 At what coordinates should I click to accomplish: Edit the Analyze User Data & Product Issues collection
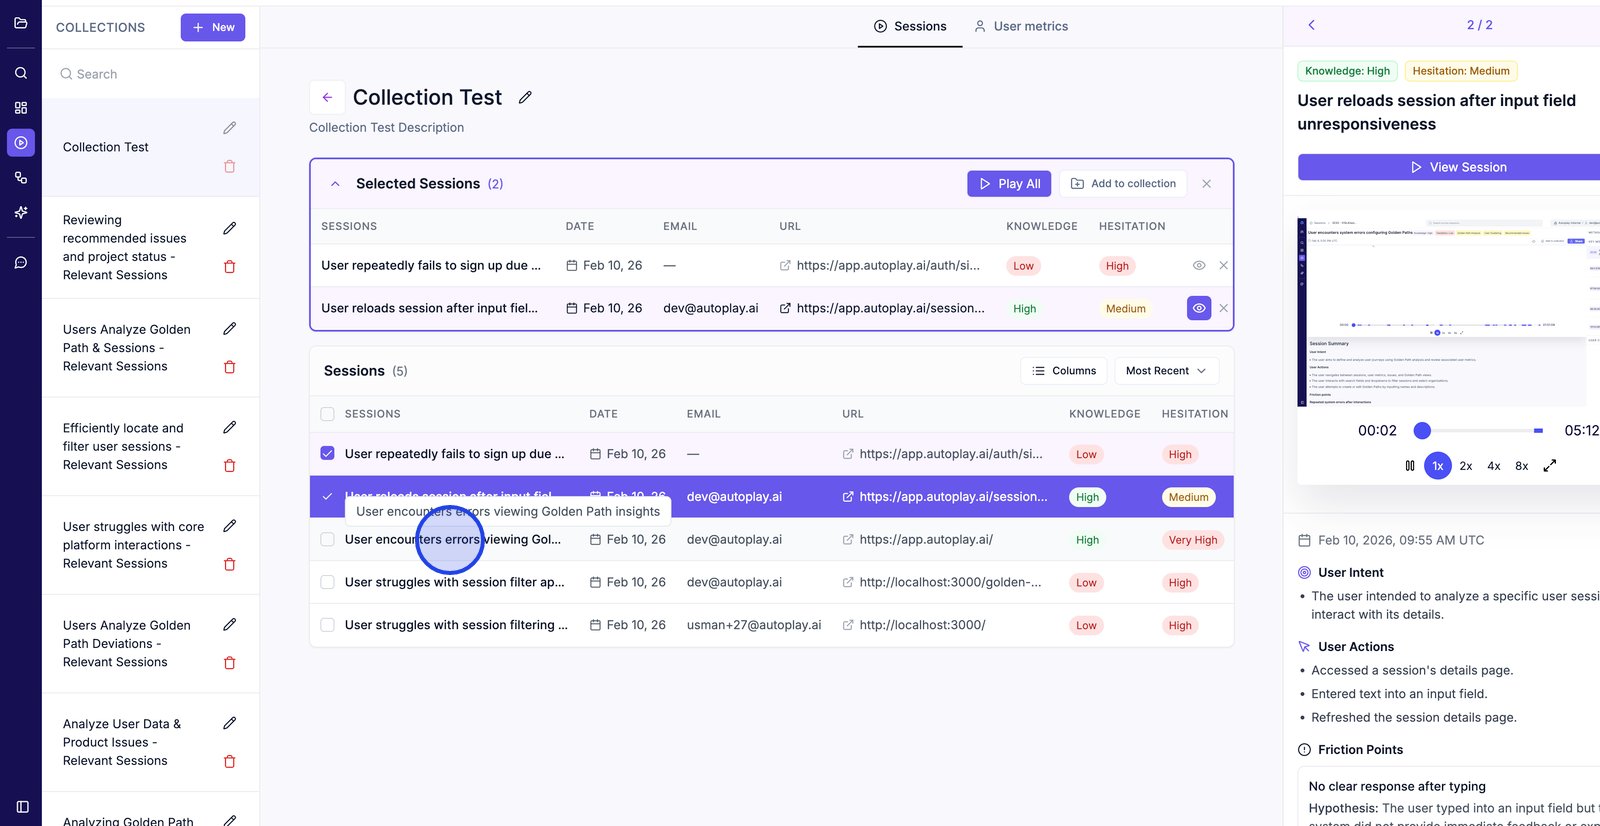click(x=230, y=723)
